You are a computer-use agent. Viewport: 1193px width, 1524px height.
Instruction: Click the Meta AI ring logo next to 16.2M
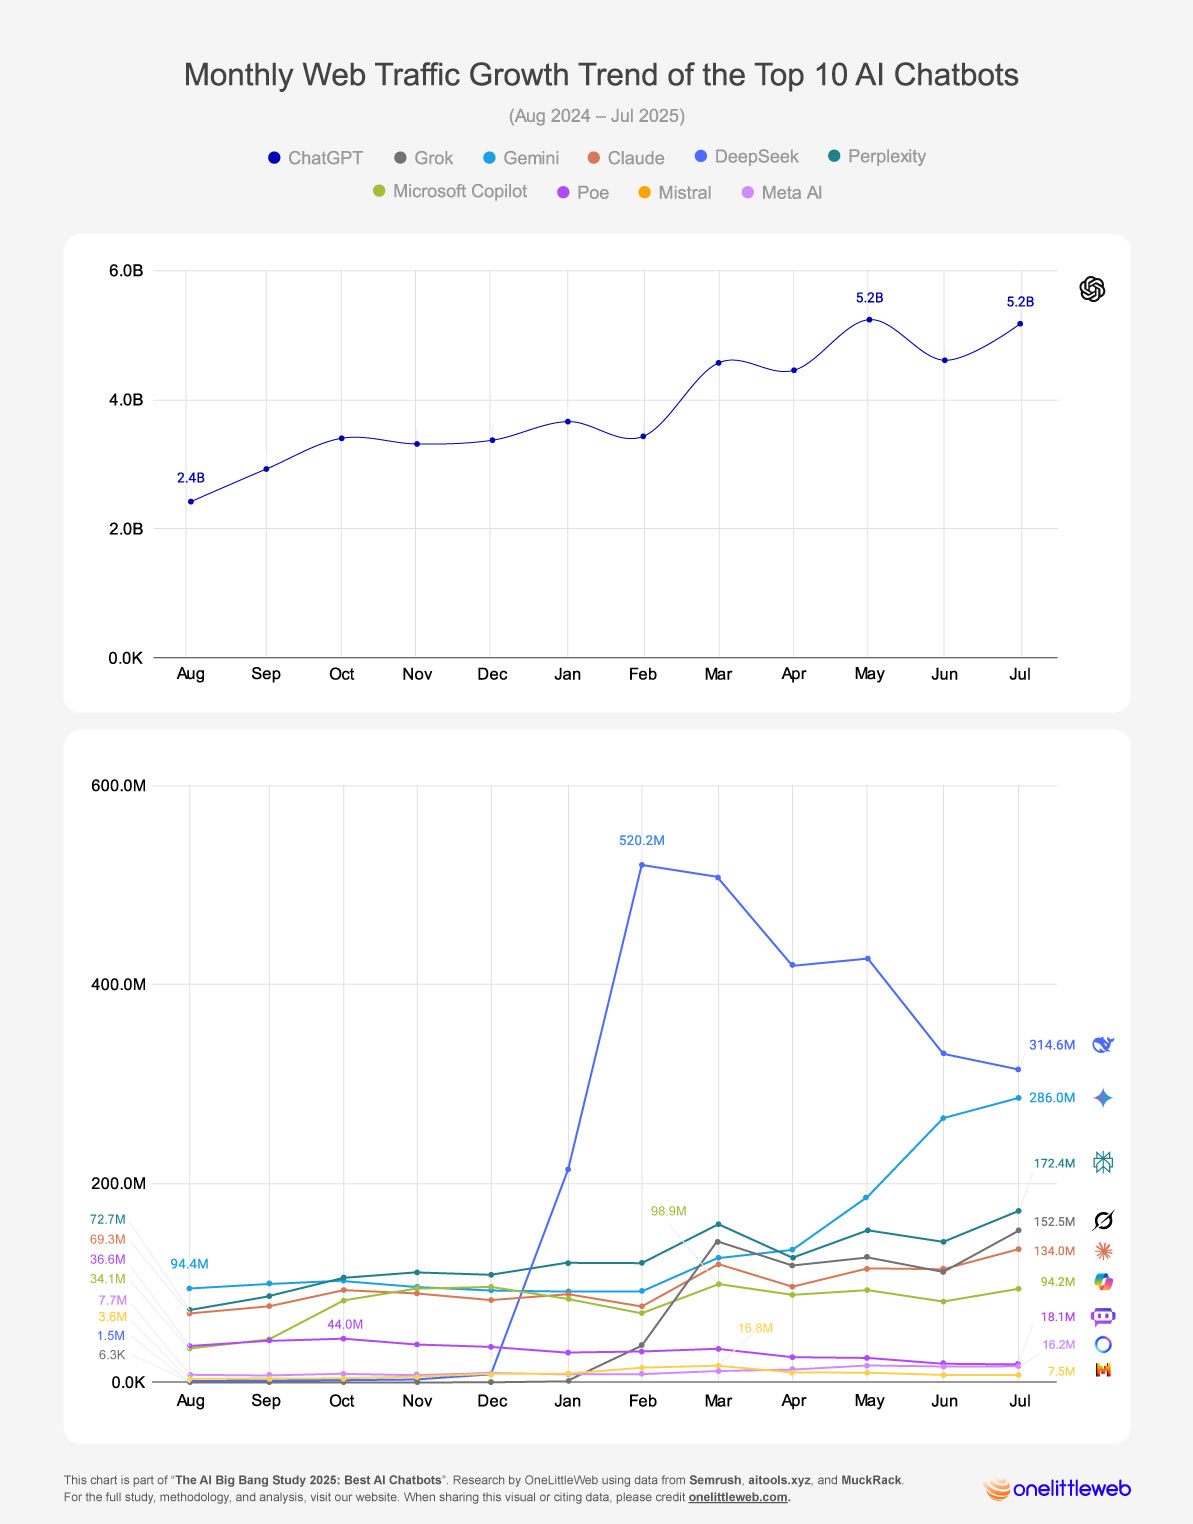[1103, 1345]
